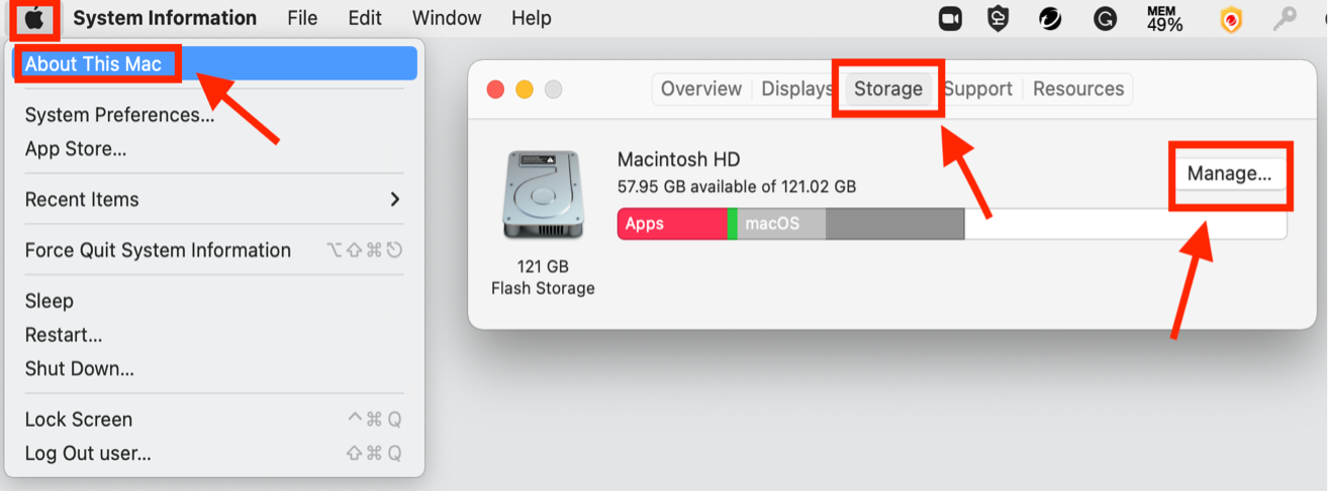Click the shield status icon in menu bar
1332x495 pixels.
point(998,18)
